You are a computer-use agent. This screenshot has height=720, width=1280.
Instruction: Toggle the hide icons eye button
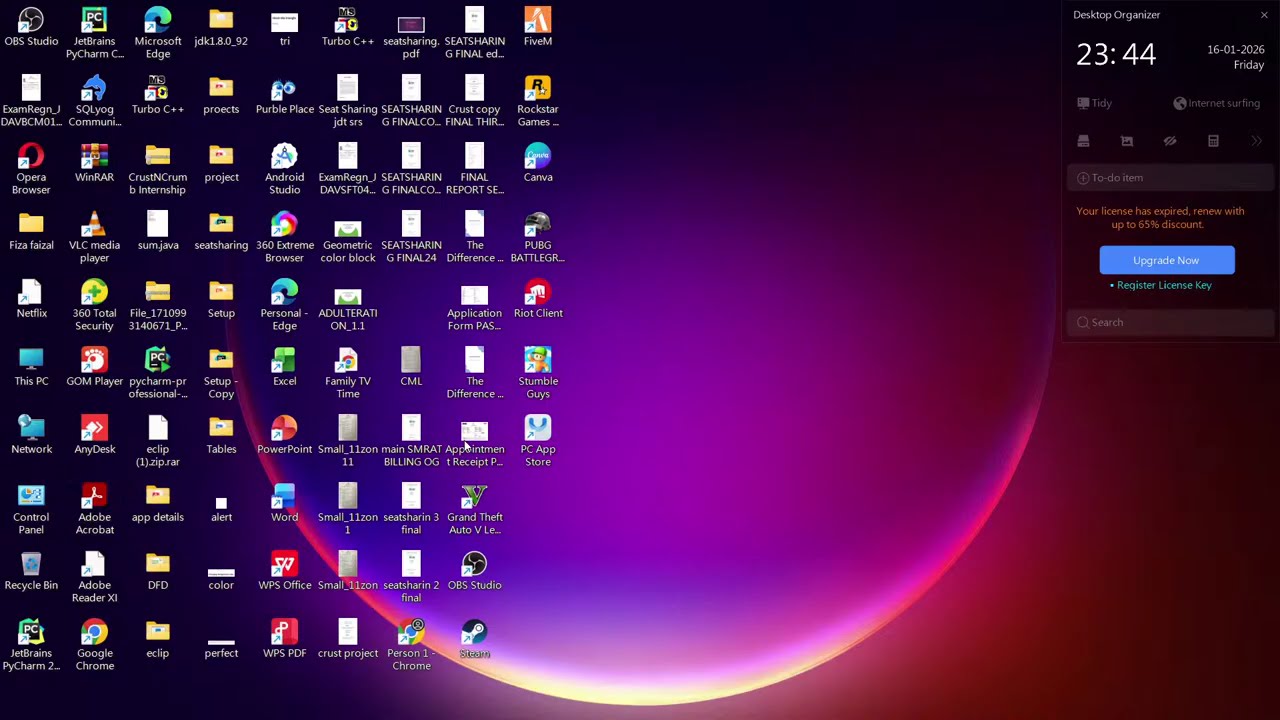click(x=1170, y=141)
